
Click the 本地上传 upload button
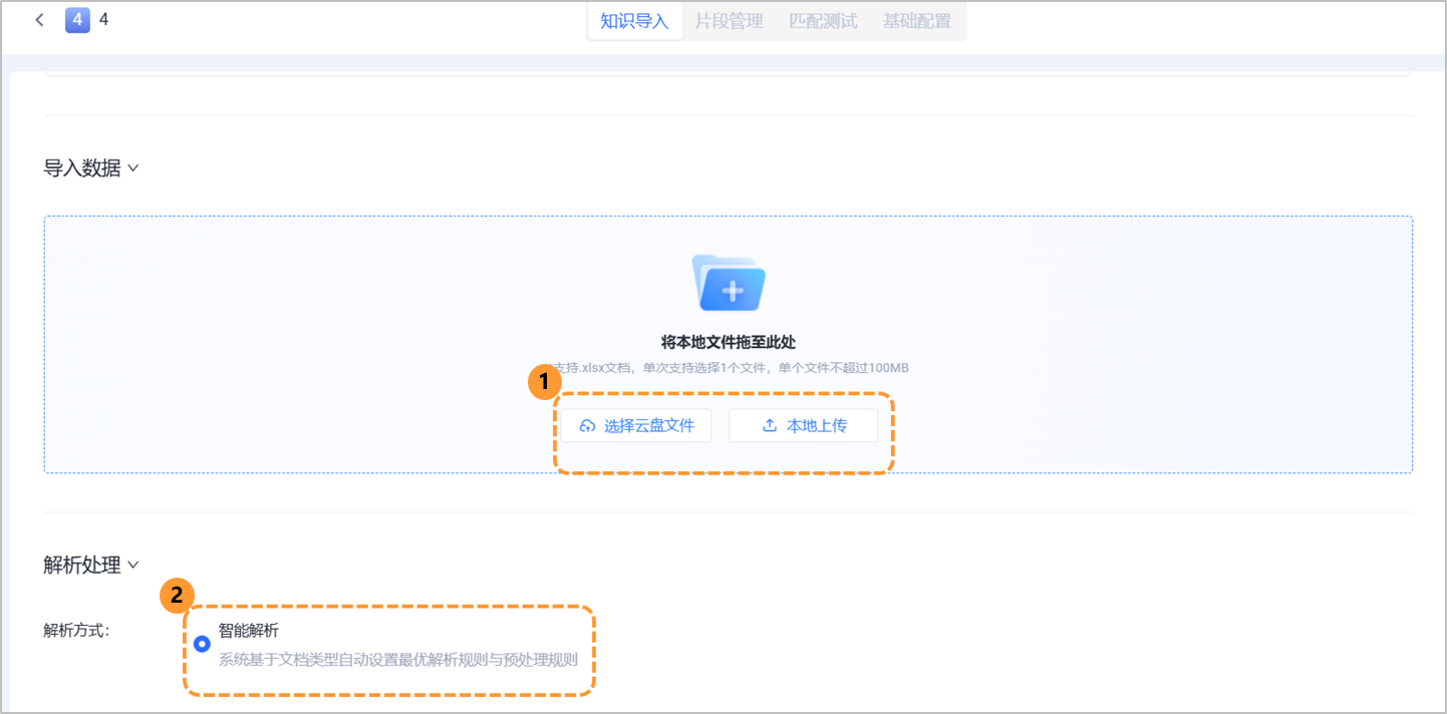point(803,425)
